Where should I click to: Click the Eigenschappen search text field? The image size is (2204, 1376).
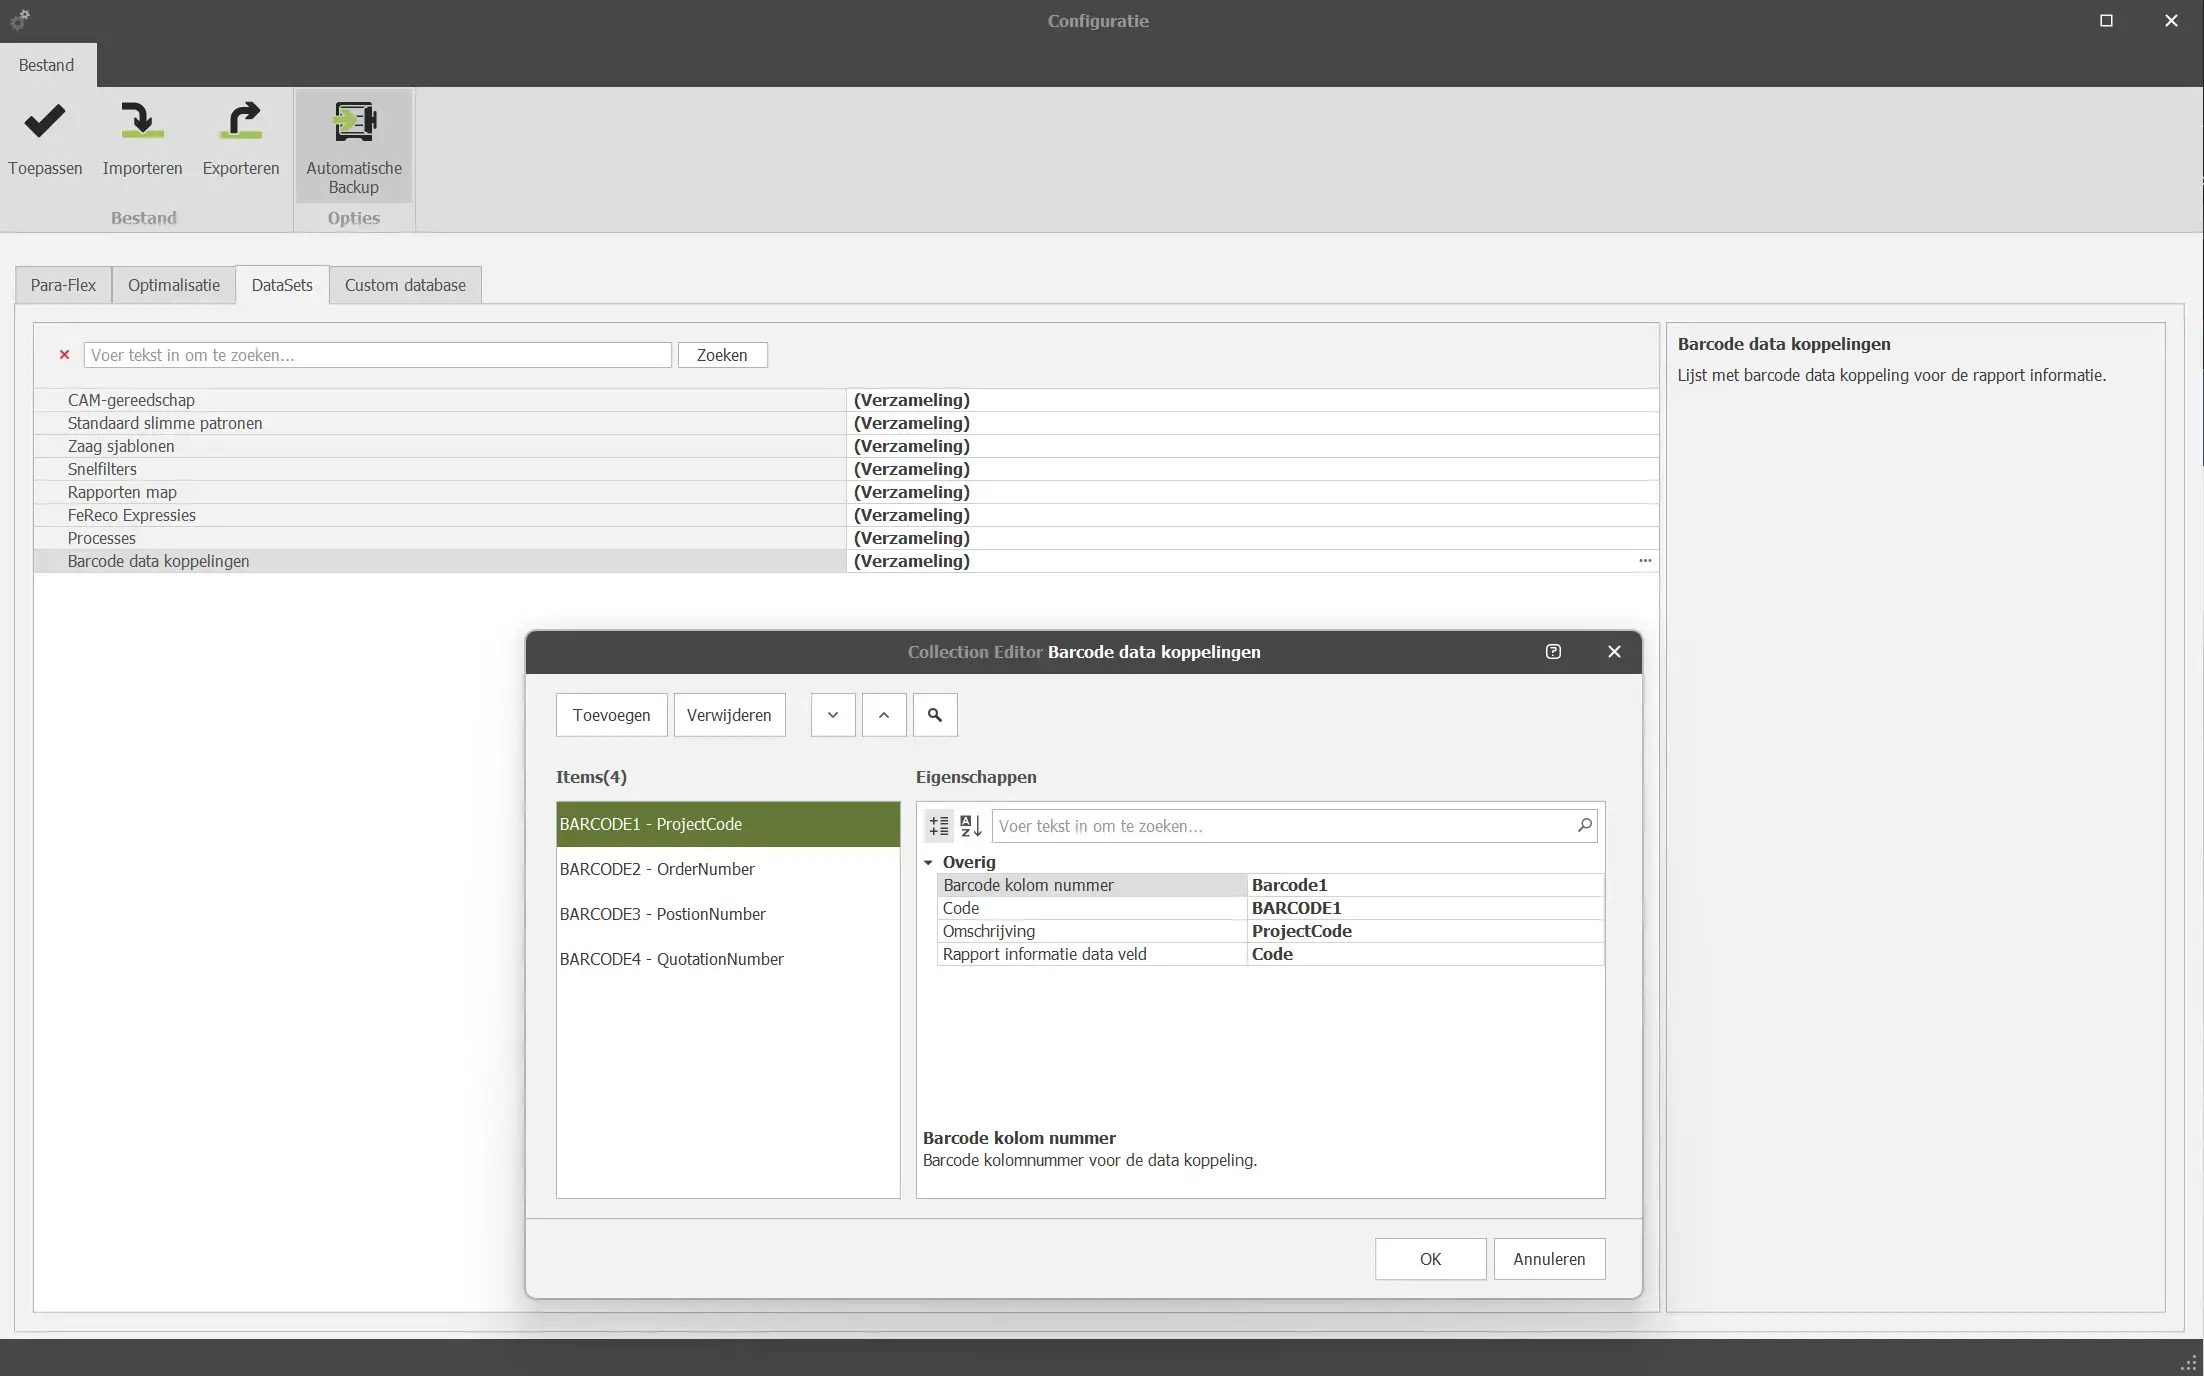coord(1280,826)
